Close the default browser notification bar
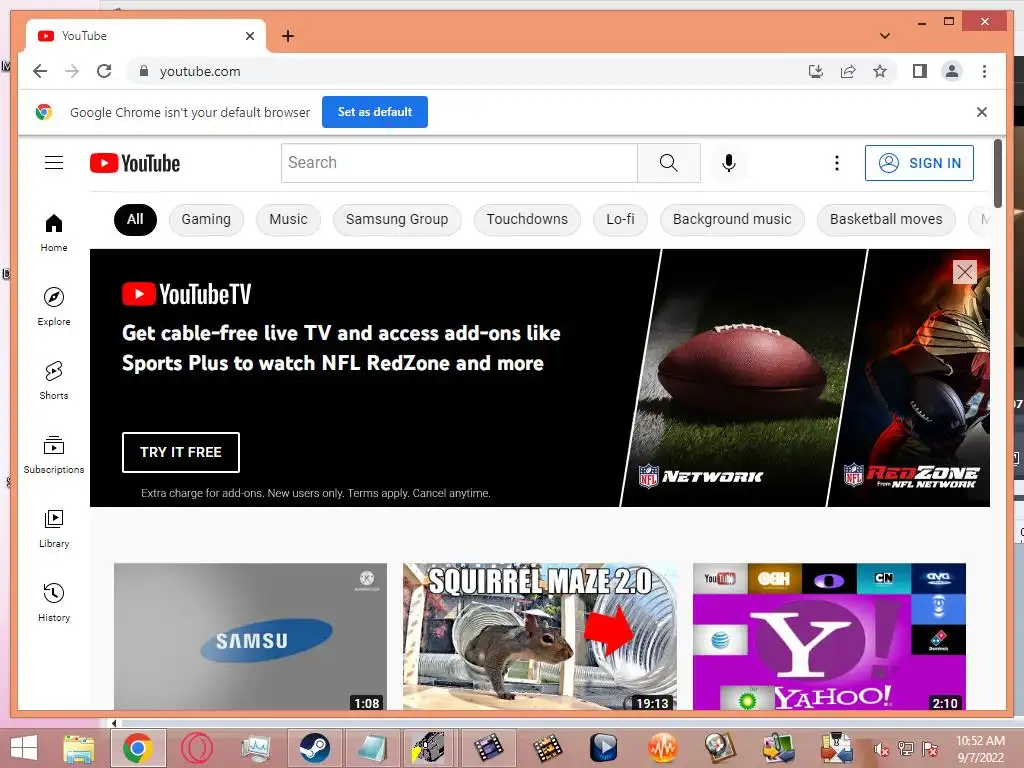The height and width of the screenshot is (768, 1024). point(981,112)
